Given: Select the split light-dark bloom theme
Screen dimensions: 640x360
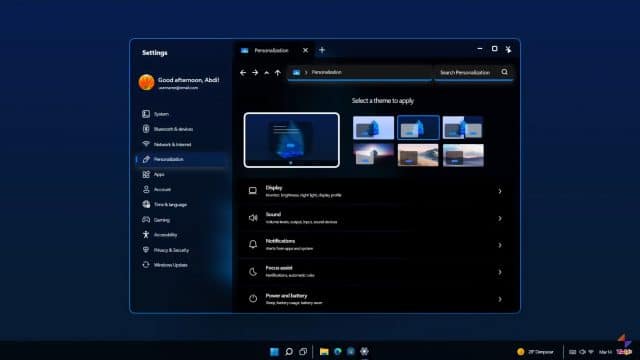Looking at the screenshot, I should click(x=463, y=127).
